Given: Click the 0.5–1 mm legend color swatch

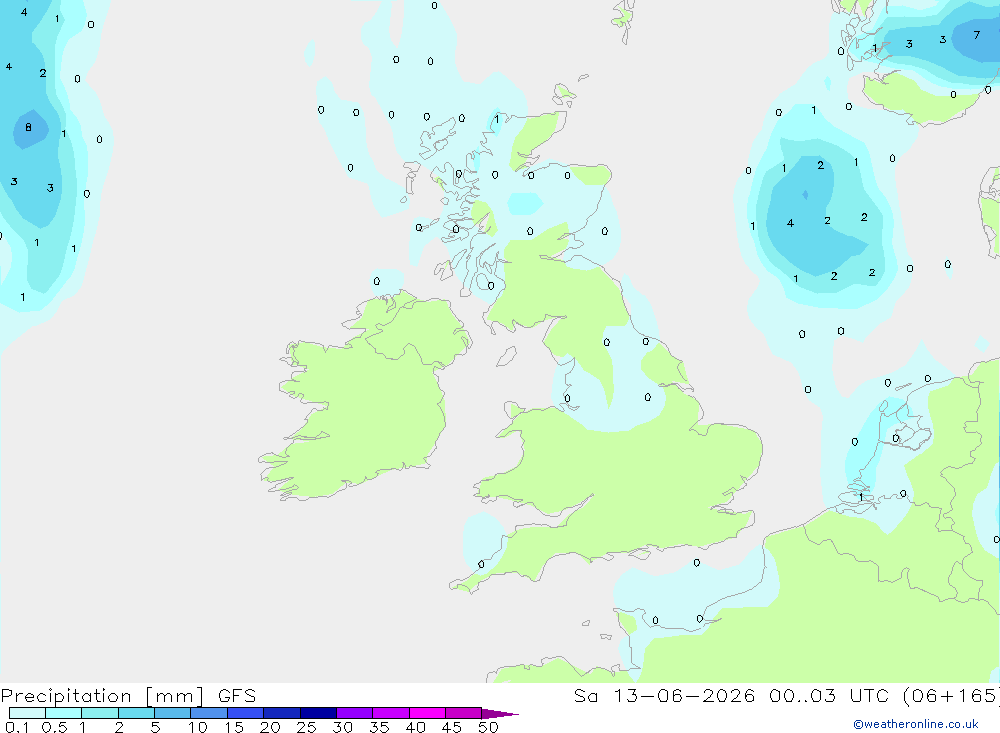Looking at the screenshot, I should [x=64, y=713].
